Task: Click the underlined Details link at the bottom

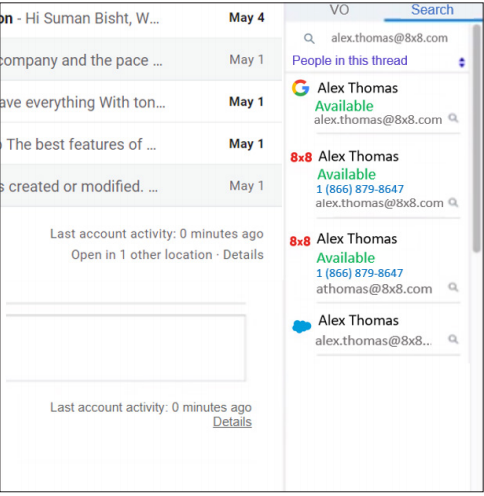Action: coord(232,422)
